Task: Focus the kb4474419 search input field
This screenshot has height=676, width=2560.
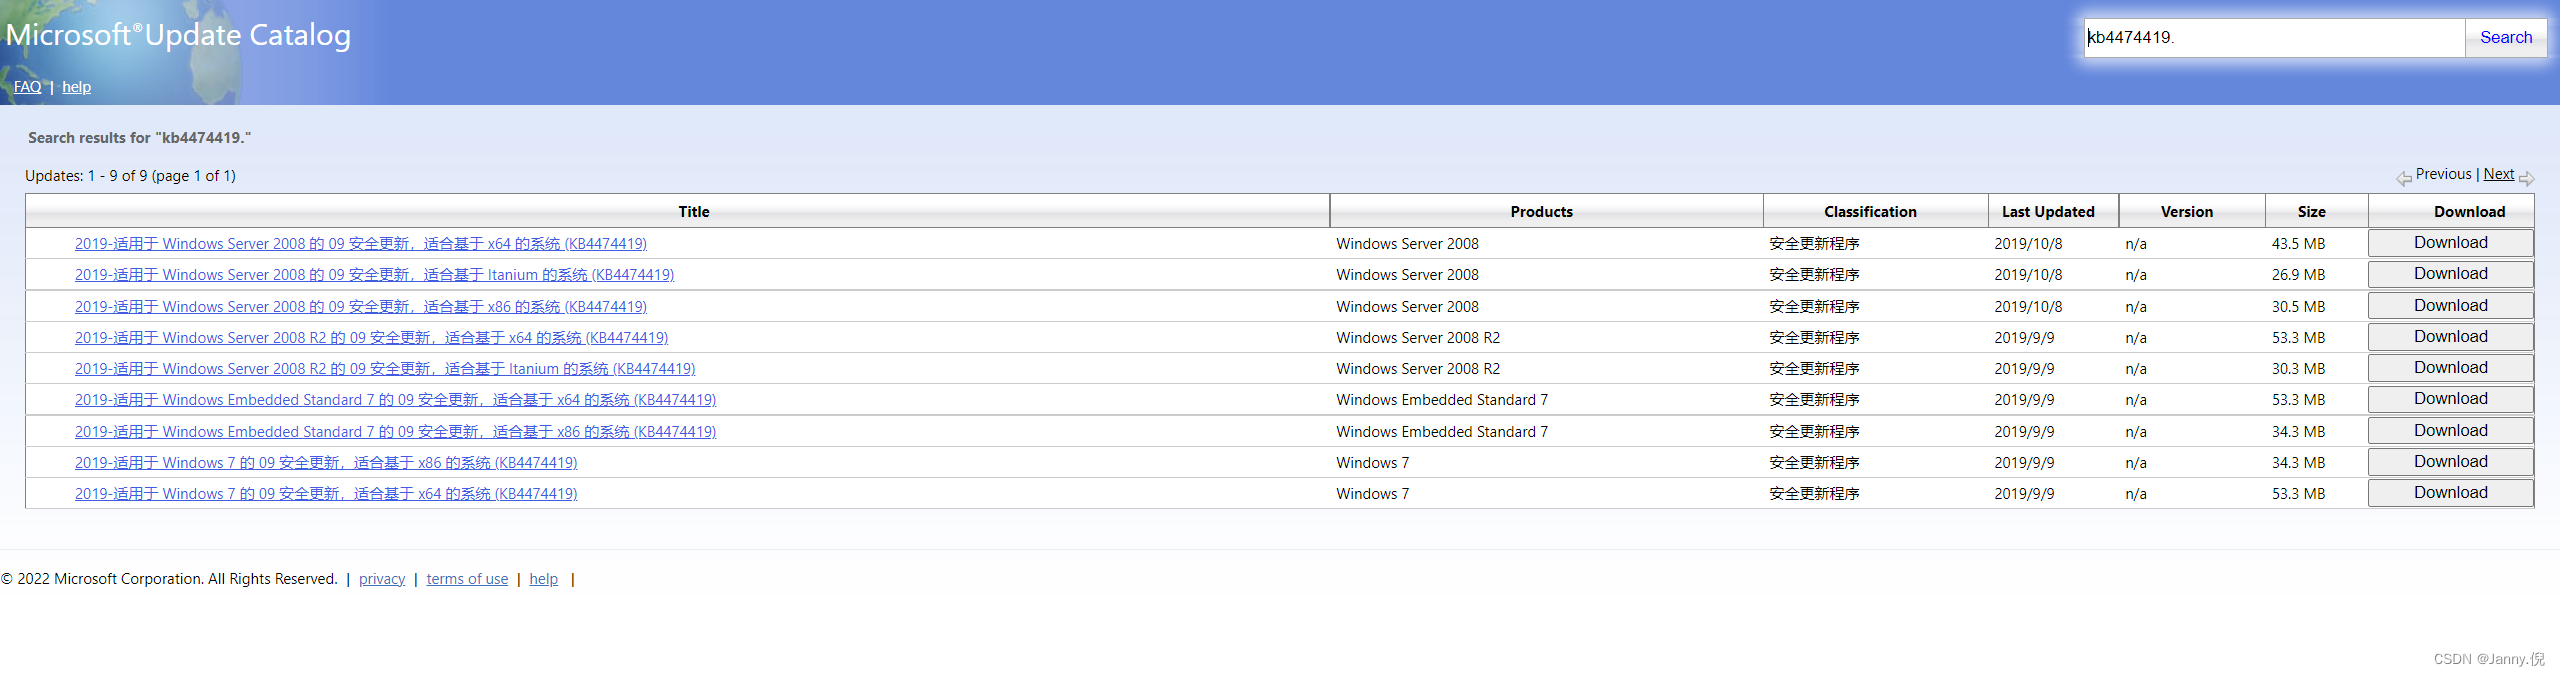Action: pos(2274,38)
